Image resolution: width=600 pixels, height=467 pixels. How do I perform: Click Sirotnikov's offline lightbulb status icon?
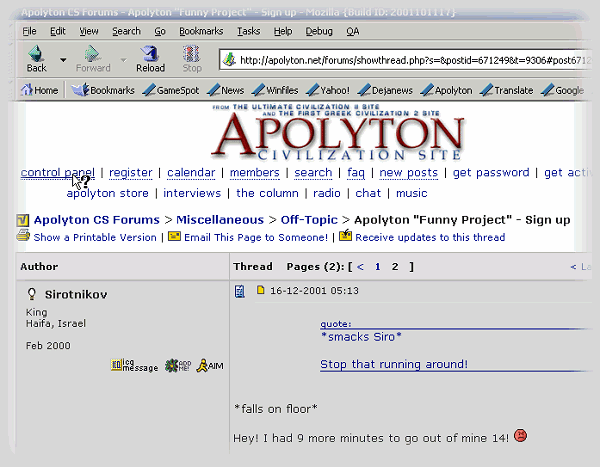click(32, 294)
